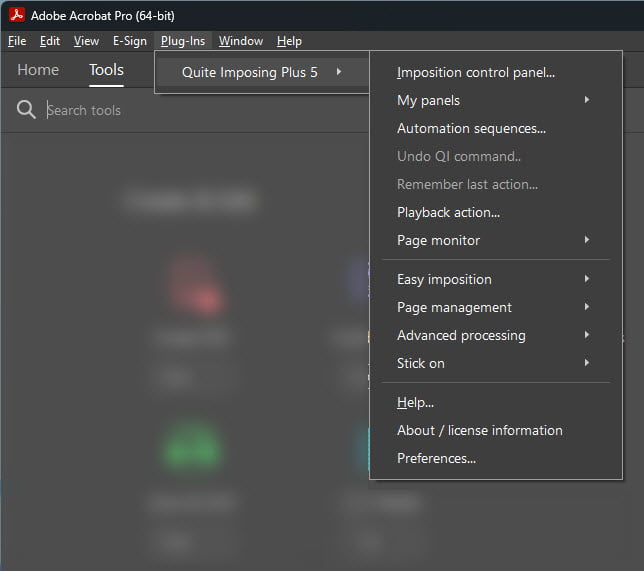Select Quite Imposing Plus 5 submenu
Image resolution: width=644 pixels, height=571 pixels.
coord(262,72)
